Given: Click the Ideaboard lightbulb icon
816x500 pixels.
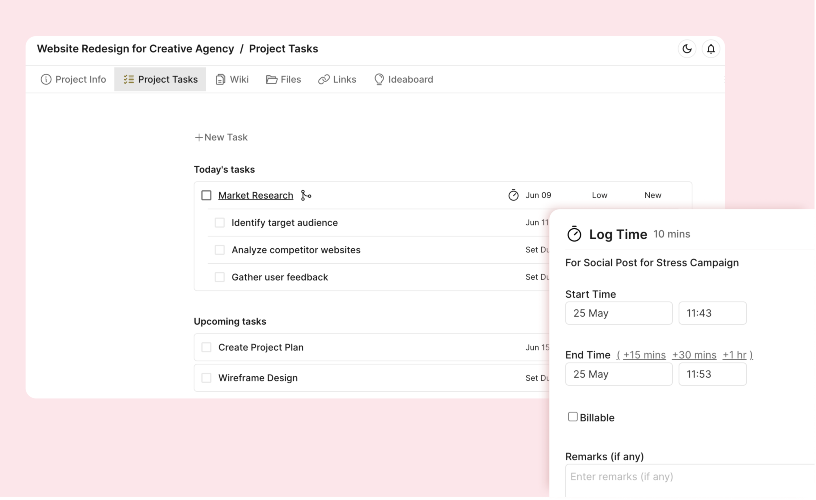Looking at the screenshot, I should coord(379,80).
